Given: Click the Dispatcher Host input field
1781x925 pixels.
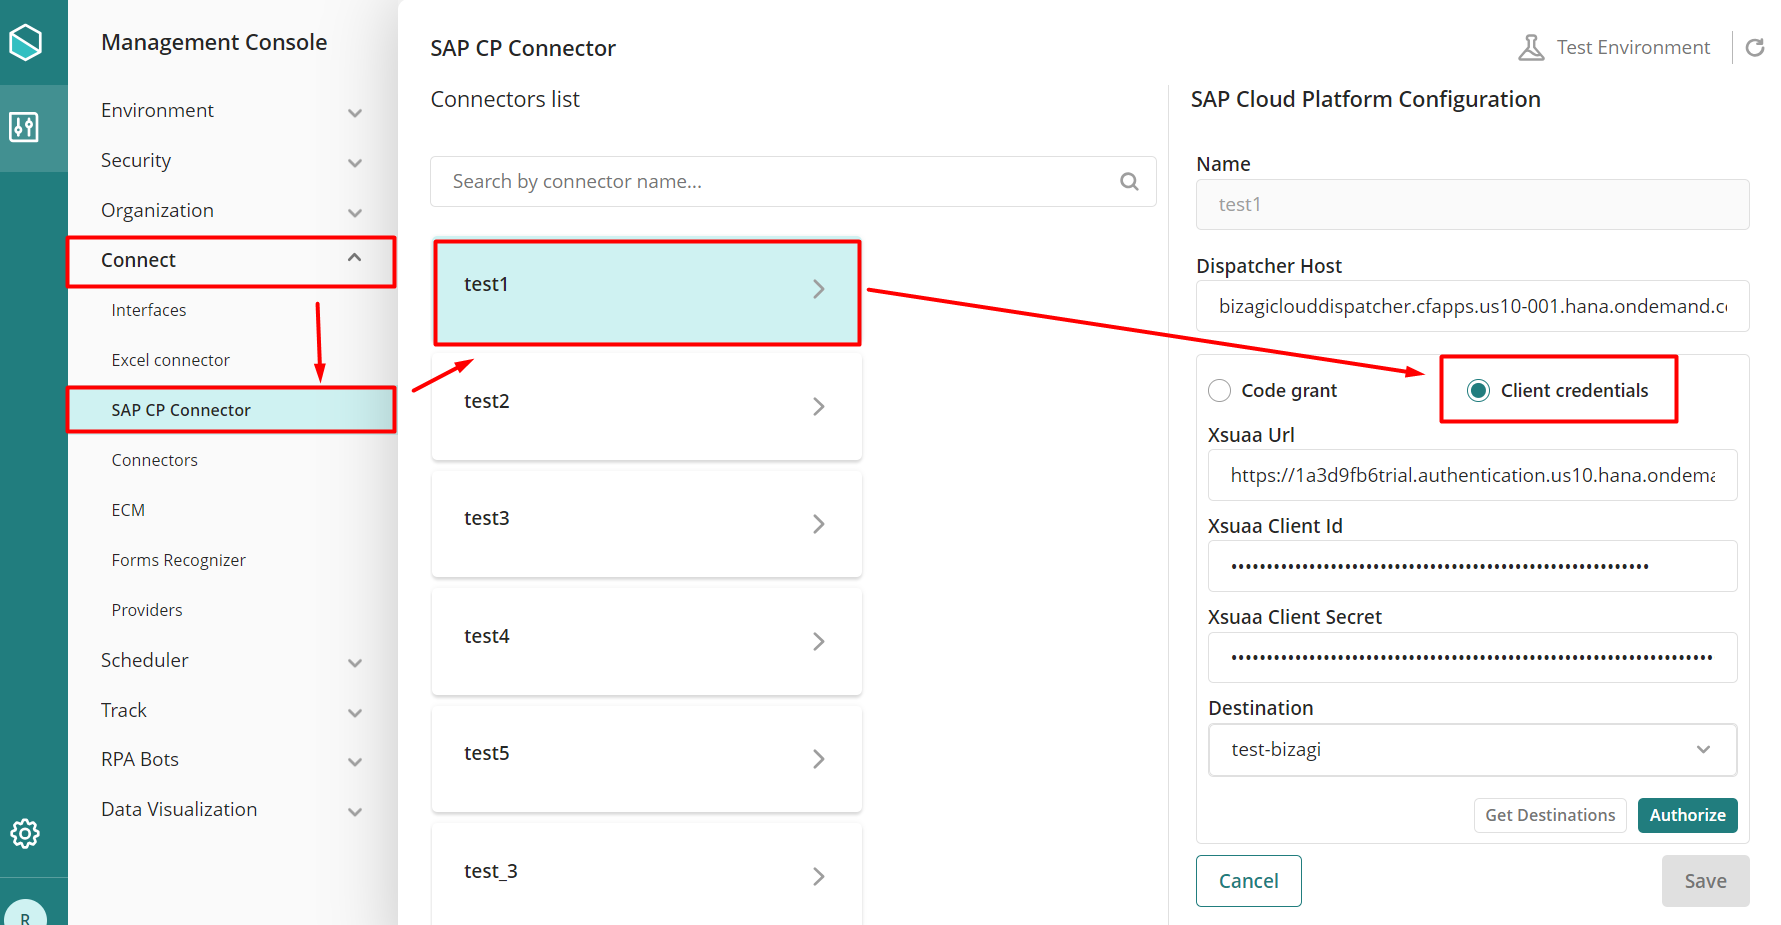Looking at the screenshot, I should coord(1472,306).
